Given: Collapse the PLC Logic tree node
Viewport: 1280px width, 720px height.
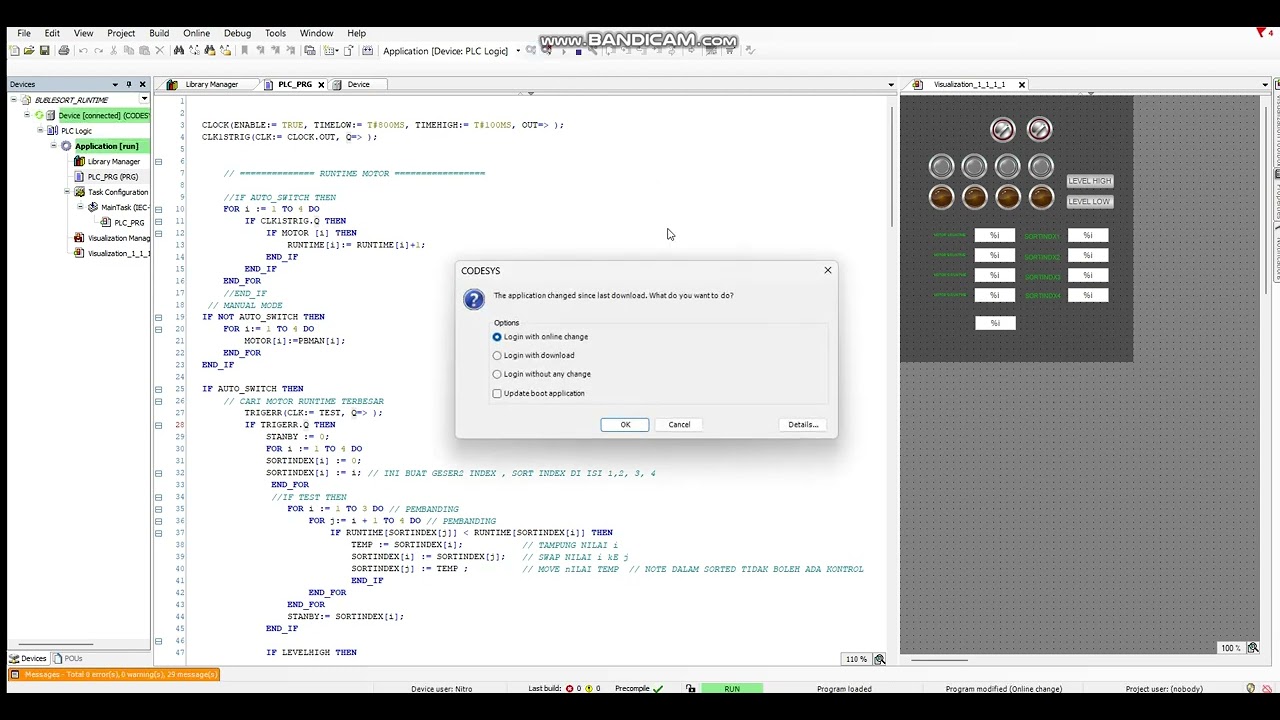Looking at the screenshot, I should click(40, 130).
